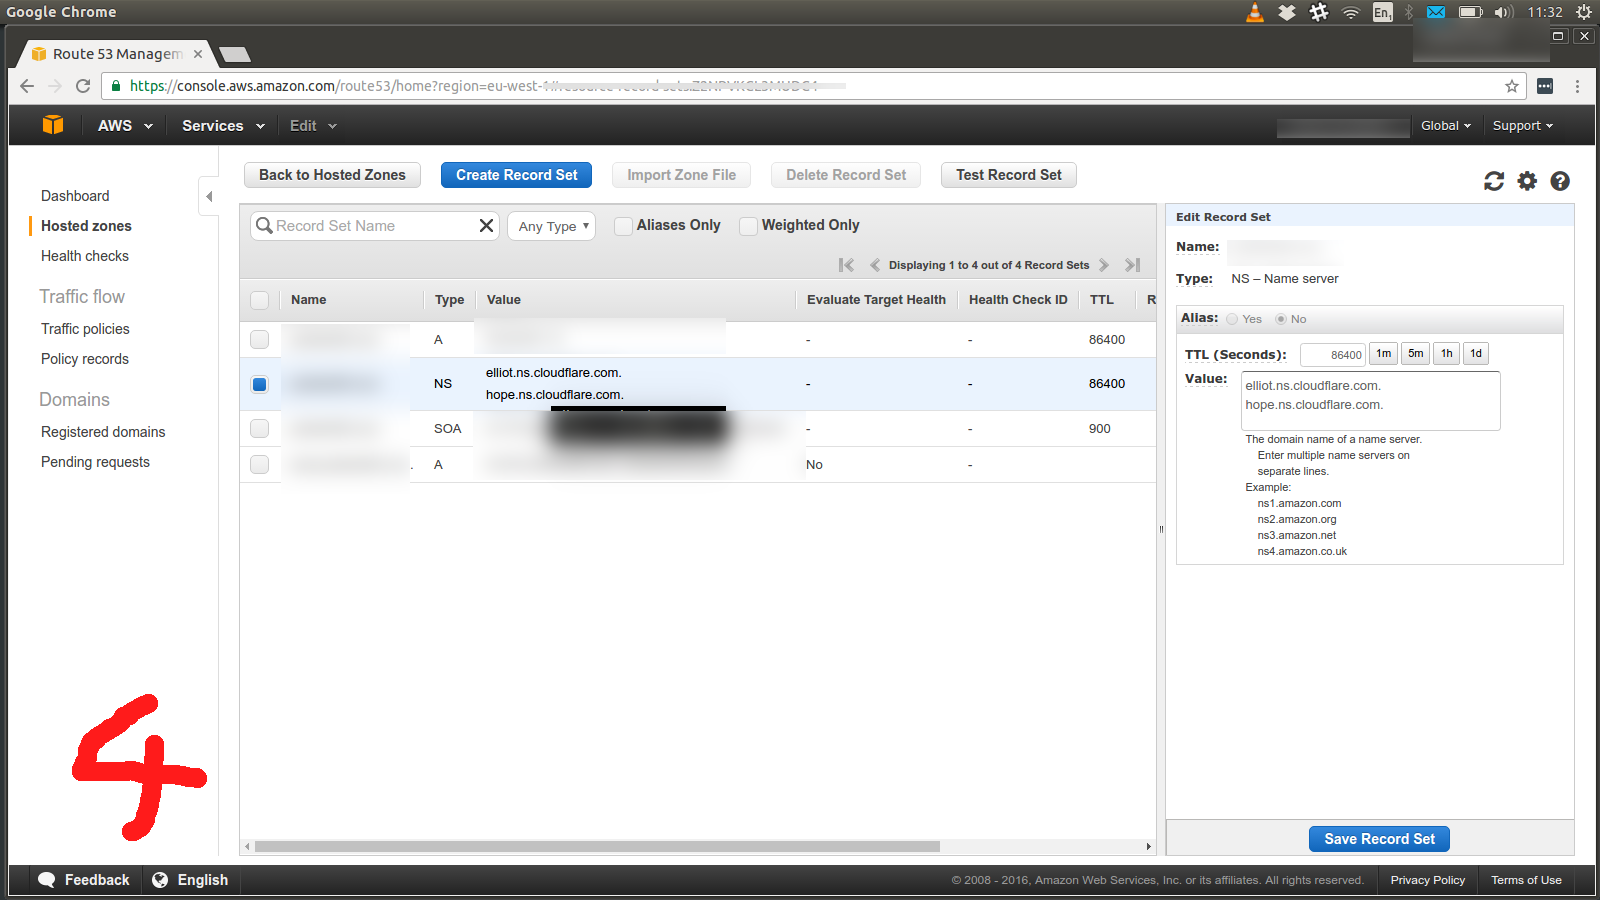Screen dimensions: 1600x900
Task: Go to first page of record sets
Action: tap(846, 265)
